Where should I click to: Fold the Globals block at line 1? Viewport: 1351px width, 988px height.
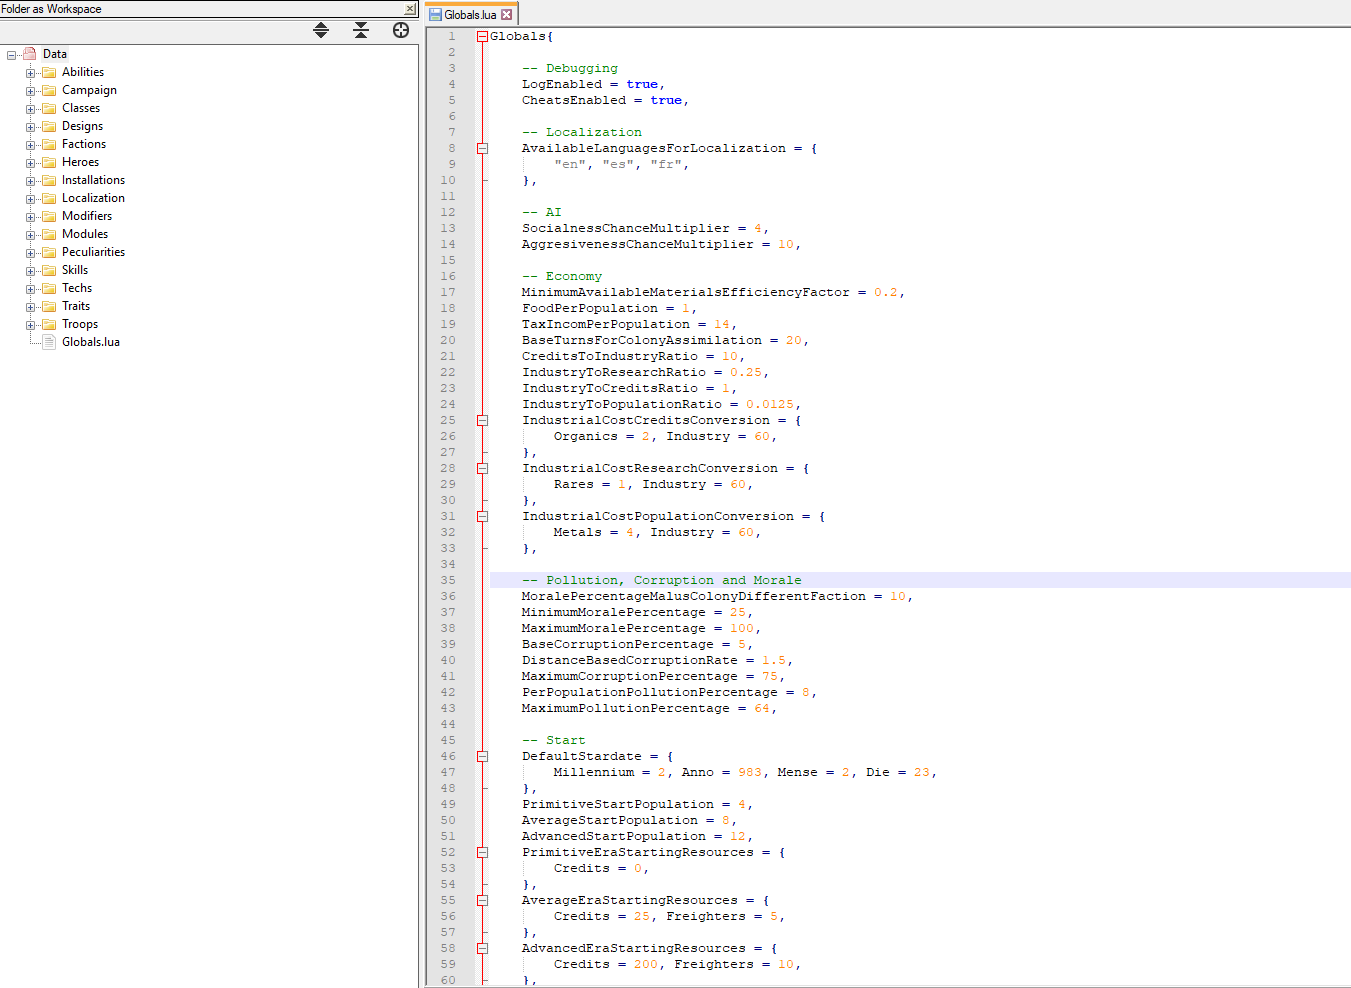click(482, 36)
